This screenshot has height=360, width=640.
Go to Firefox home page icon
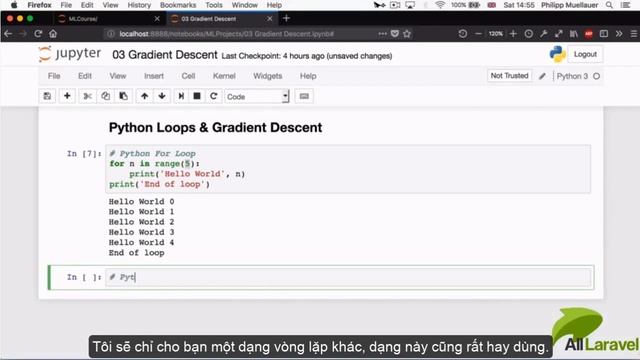coord(53,34)
